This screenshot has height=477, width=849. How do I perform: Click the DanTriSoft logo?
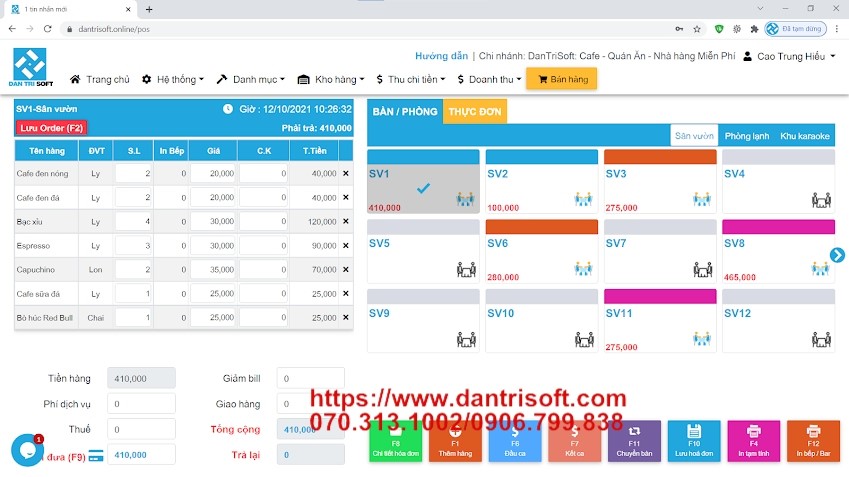coord(30,67)
